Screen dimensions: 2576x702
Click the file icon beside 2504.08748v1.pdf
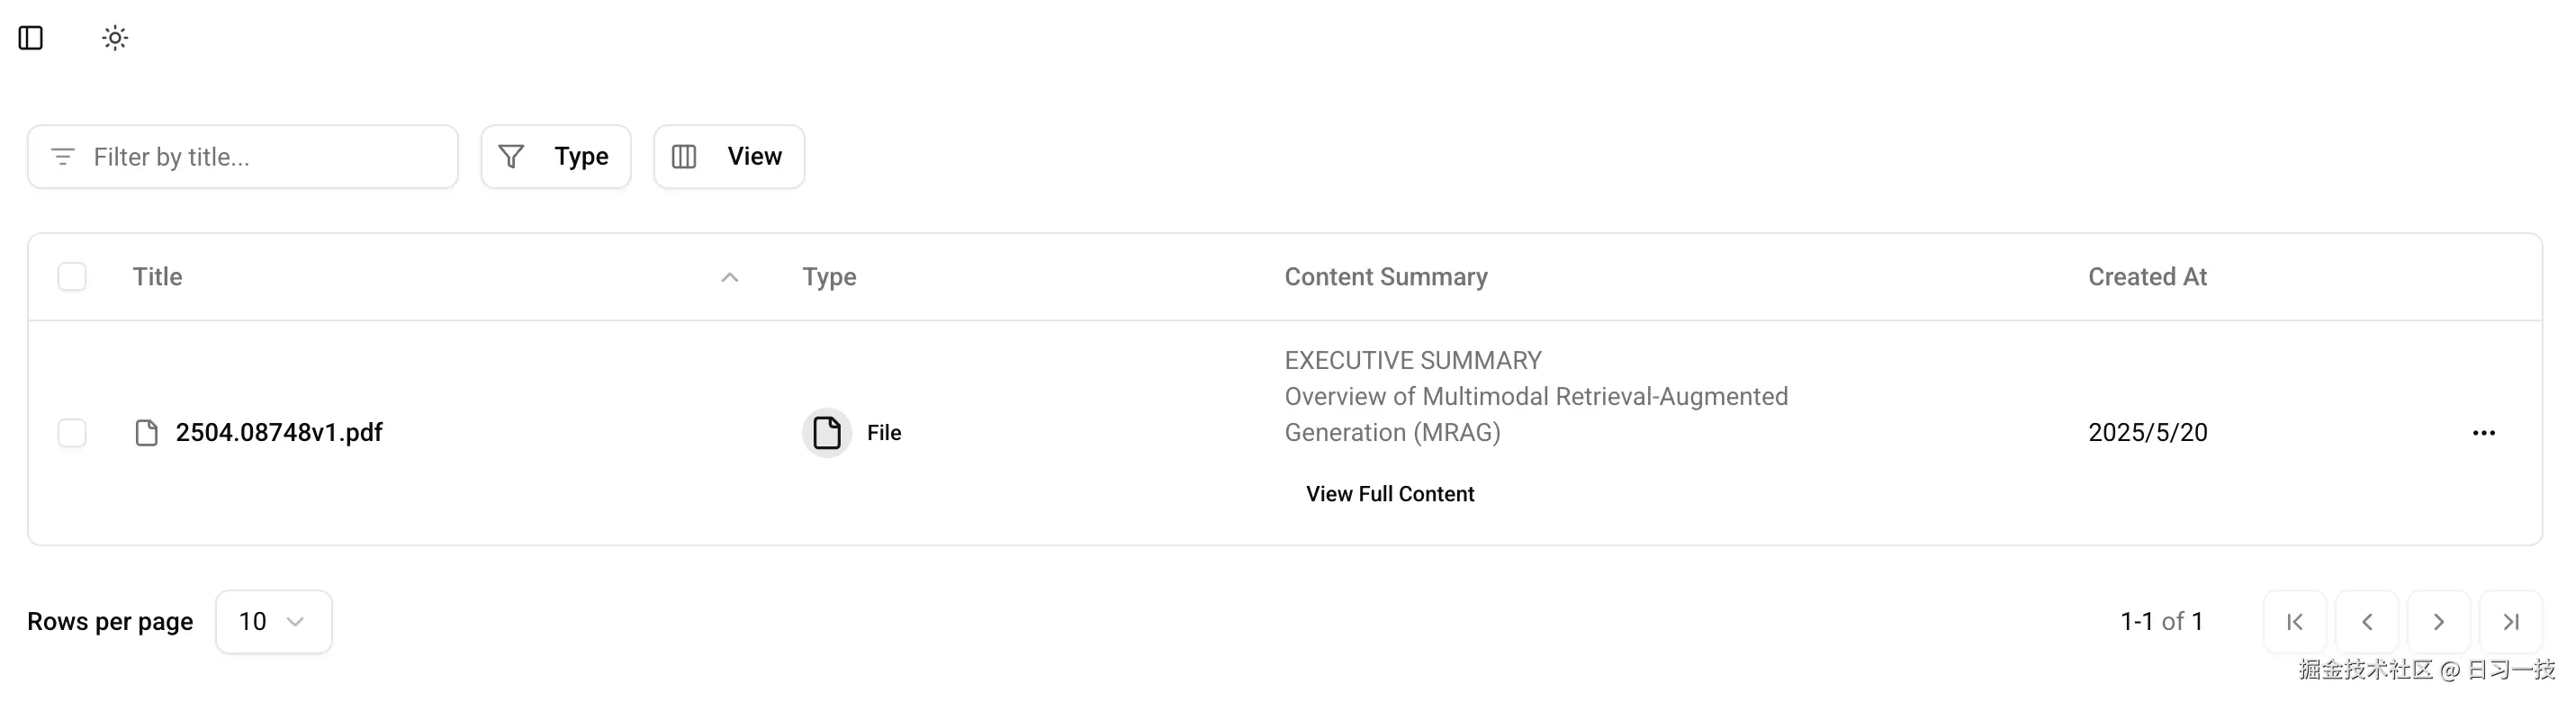[146, 432]
